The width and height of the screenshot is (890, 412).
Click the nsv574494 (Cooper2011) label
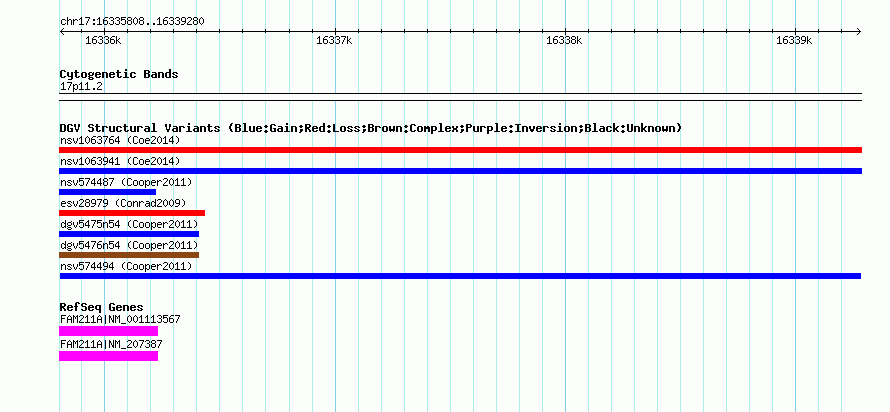[x=126, y=266]
